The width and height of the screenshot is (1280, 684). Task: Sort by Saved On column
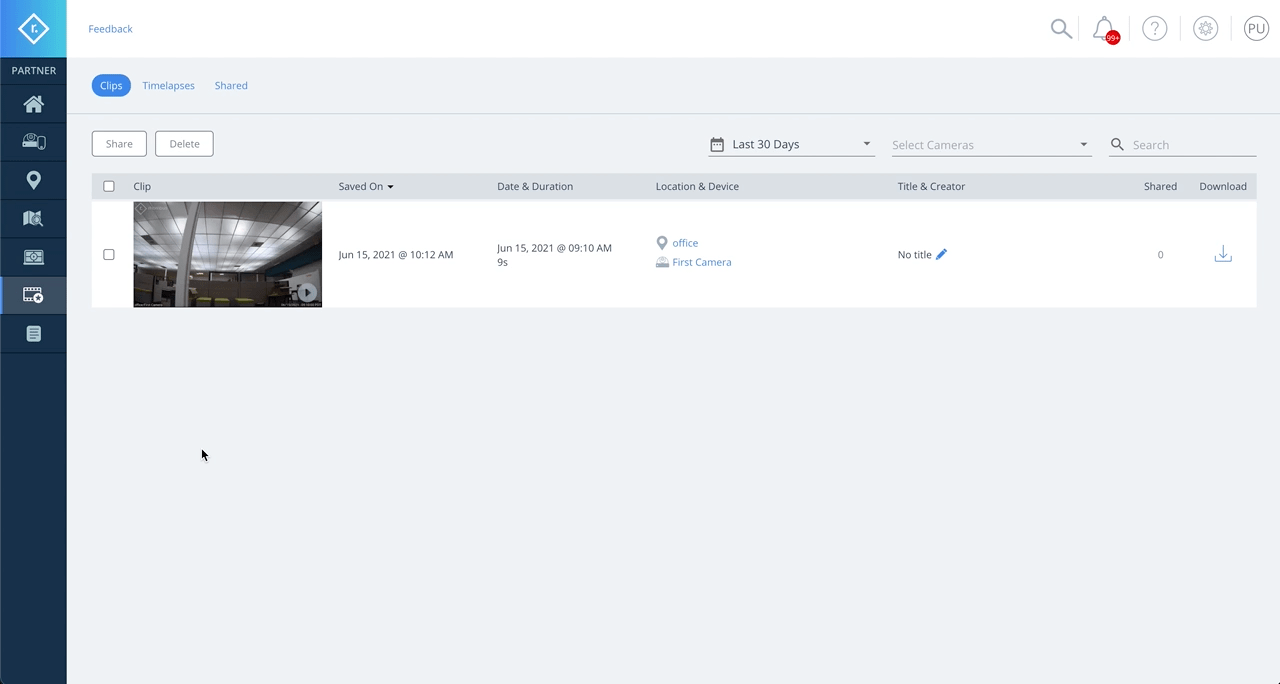[x=366, y=186]
